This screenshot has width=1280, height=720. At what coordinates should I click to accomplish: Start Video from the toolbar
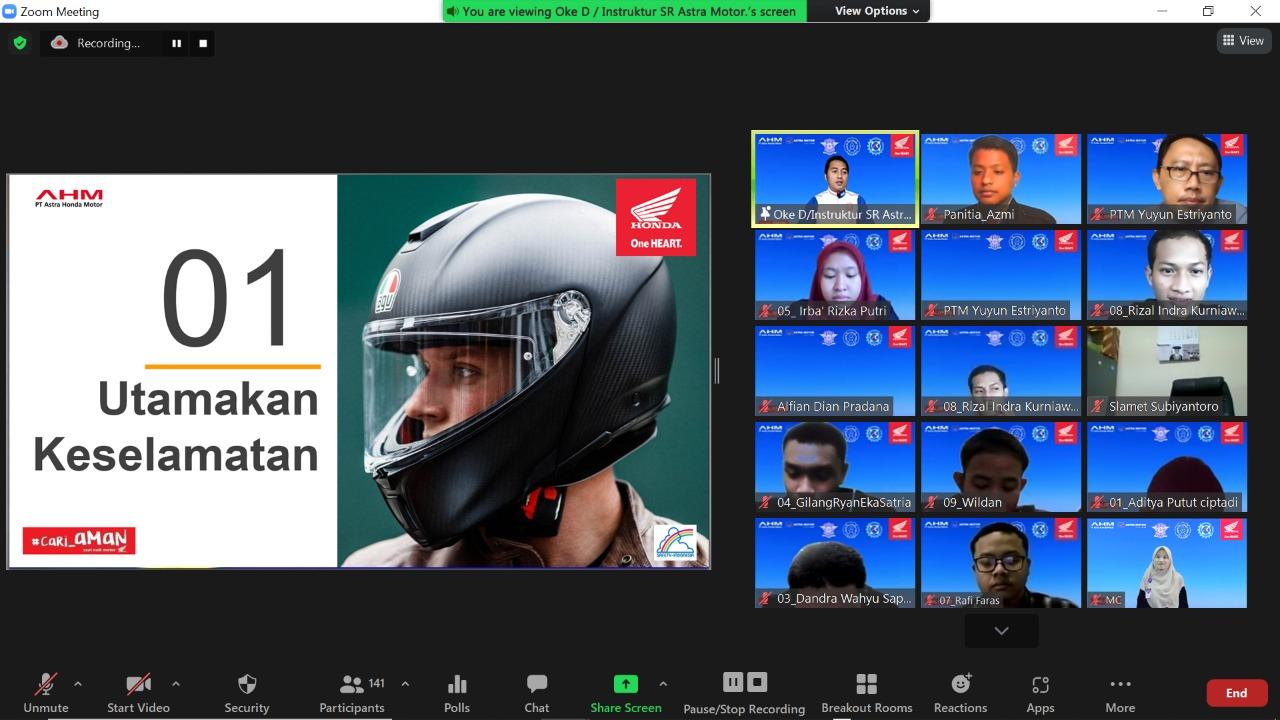coord(138,692)
